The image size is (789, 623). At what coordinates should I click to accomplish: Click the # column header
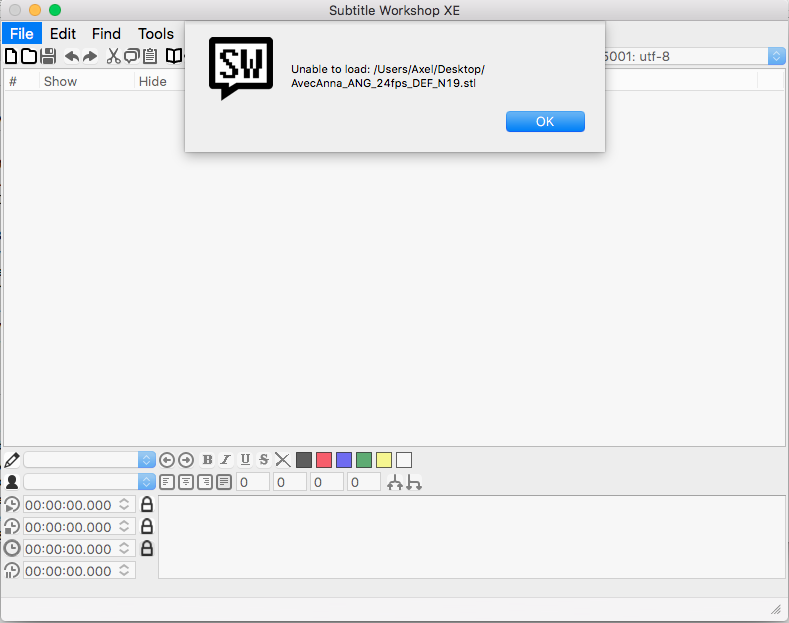[x=13, y=82]
